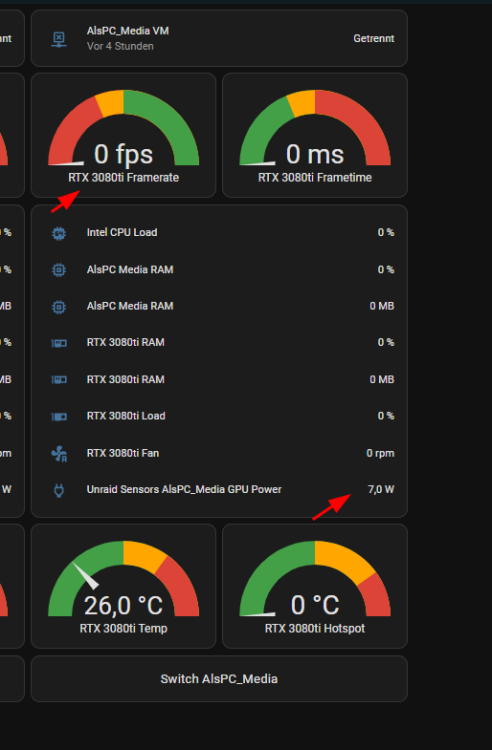Click the 0 % value of RTX 3080ti Load
492x750 pixels.
386,416
